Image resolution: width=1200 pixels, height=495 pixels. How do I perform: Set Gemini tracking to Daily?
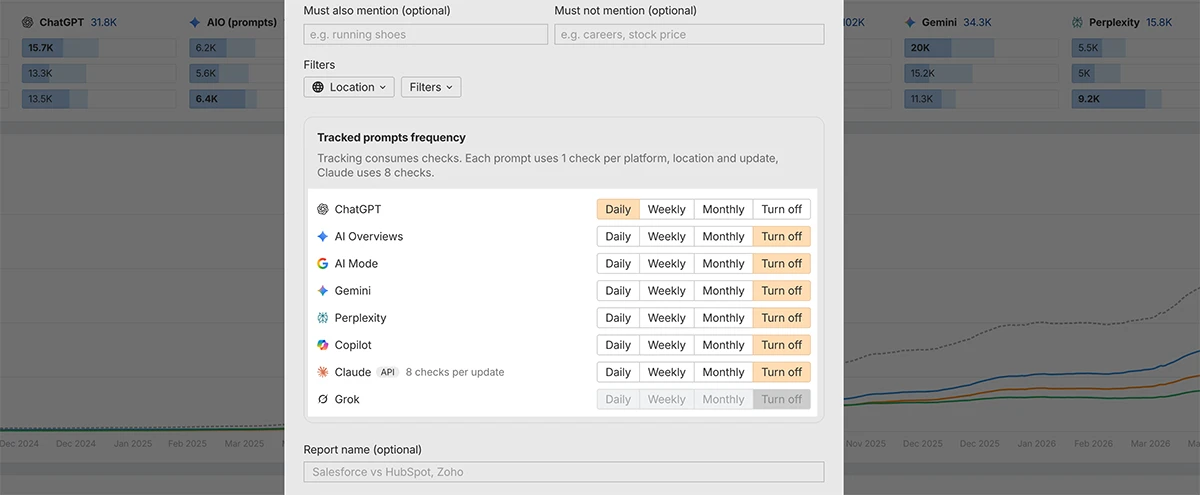point(618,291)
